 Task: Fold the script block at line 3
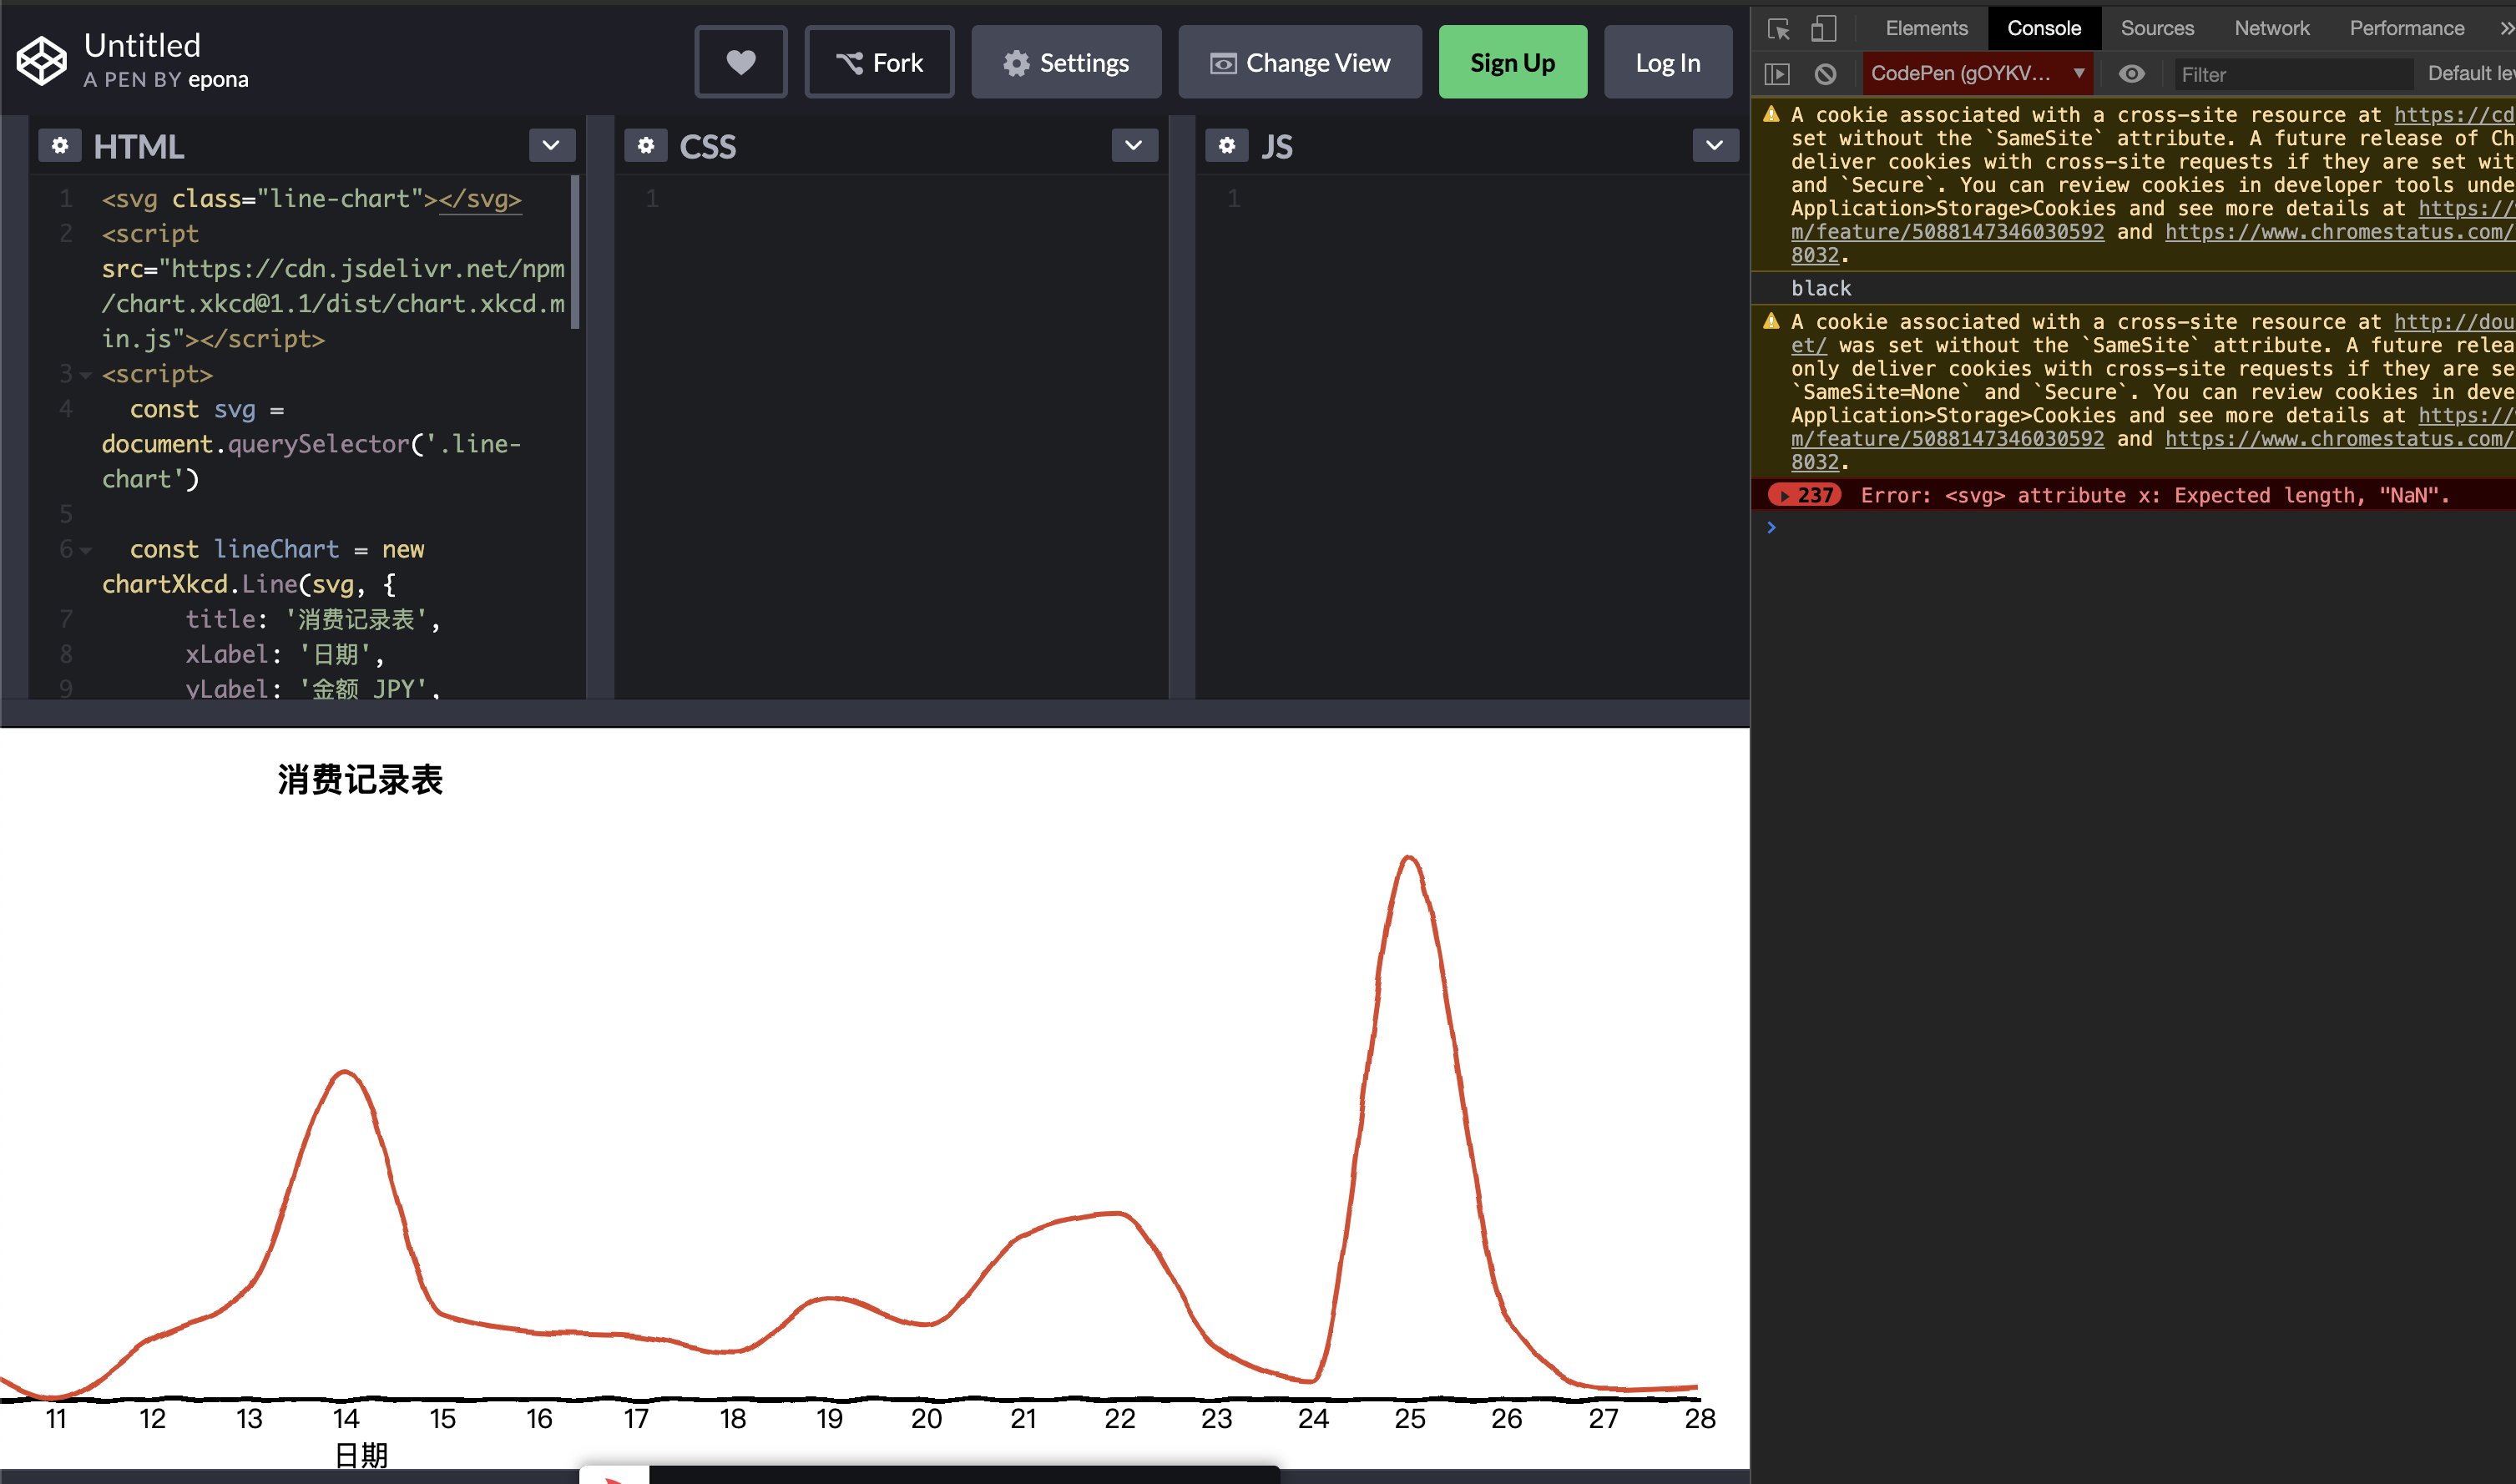point(86,375)
